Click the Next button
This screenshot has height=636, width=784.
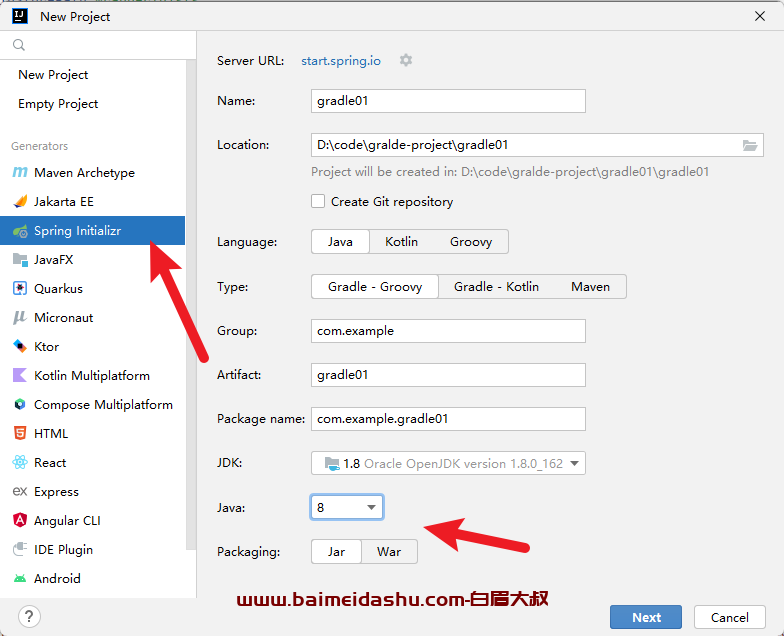[646, 617]
